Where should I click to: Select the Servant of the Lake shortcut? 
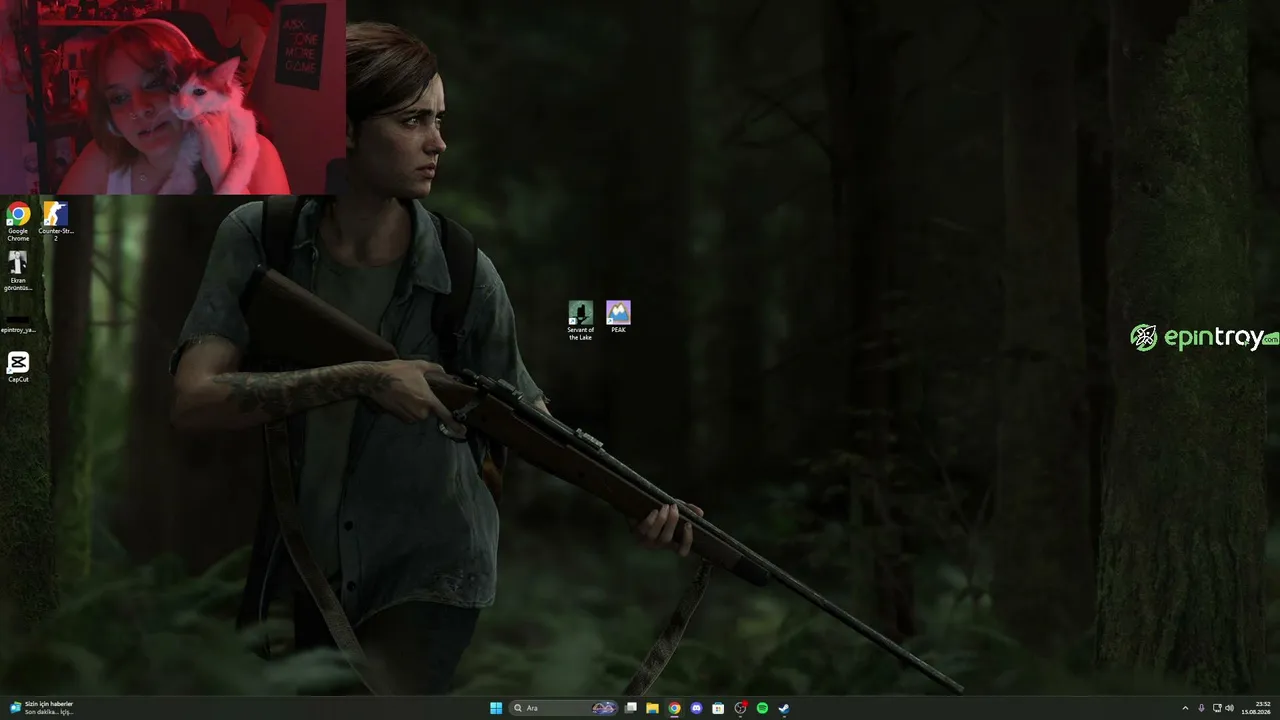pos(580,321)
